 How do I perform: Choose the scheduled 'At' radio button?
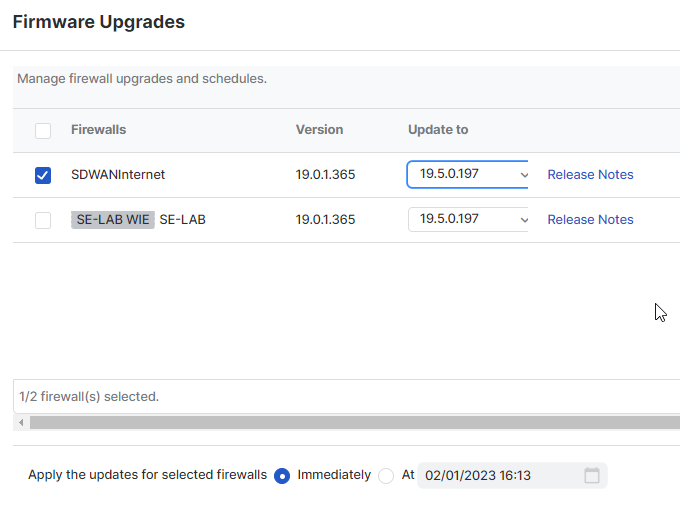click(x=386, y=476)
